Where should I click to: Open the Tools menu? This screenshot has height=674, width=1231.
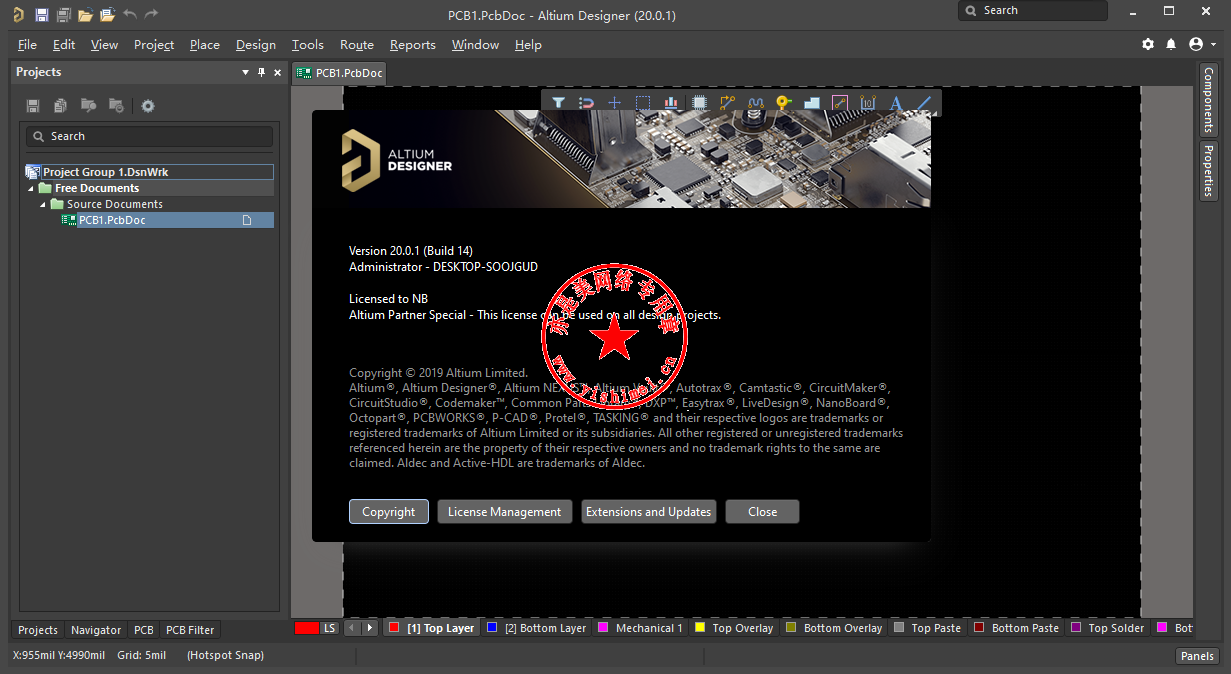point(308,44)
